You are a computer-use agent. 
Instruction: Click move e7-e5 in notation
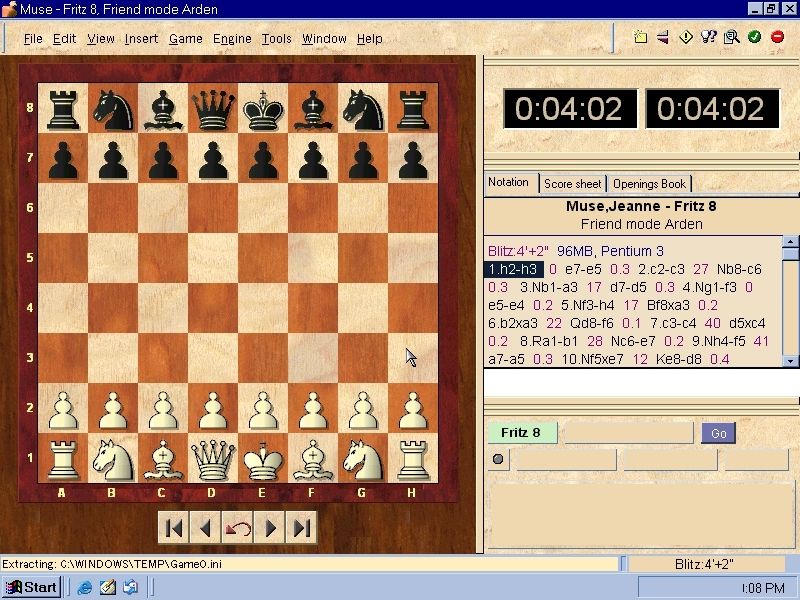tap(583, 269)
